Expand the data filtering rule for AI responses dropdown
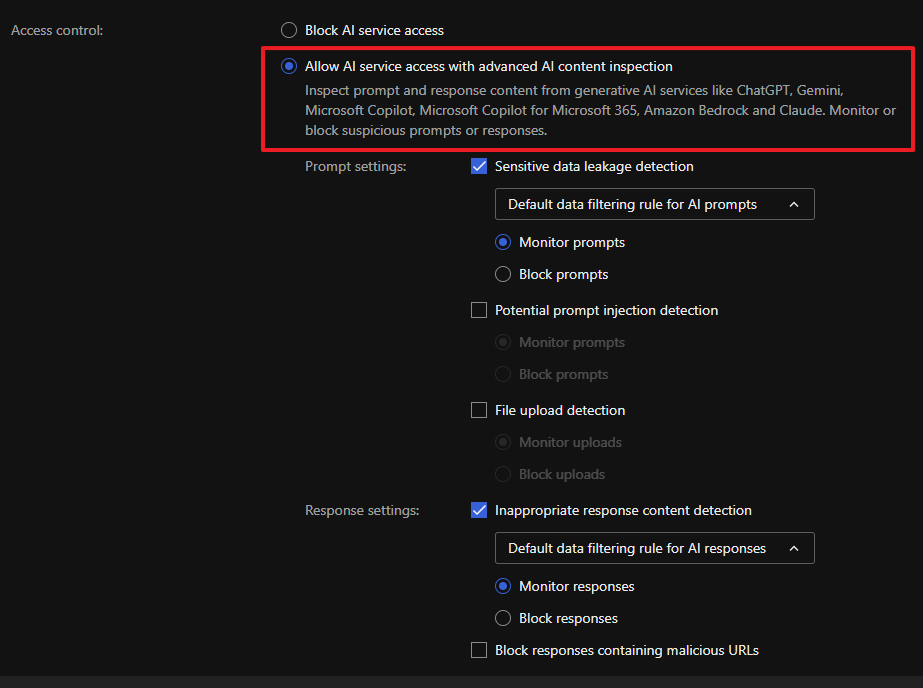Viewport: 923px width, 688px height. [654, 548]
